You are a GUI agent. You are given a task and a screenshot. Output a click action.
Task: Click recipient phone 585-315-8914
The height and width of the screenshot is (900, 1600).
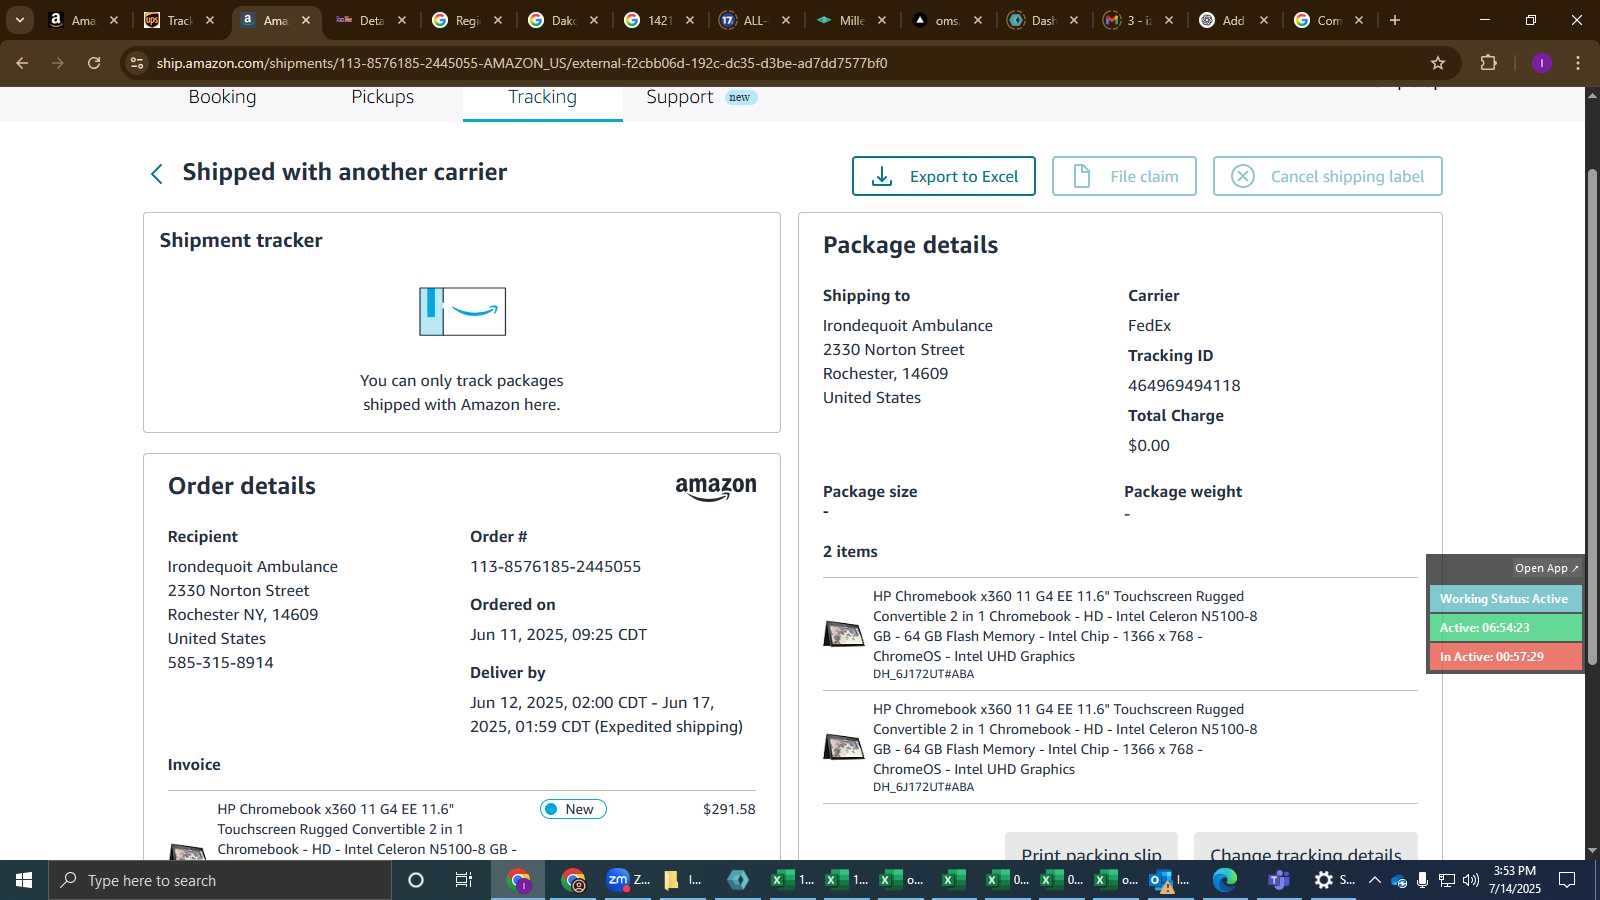221,663
